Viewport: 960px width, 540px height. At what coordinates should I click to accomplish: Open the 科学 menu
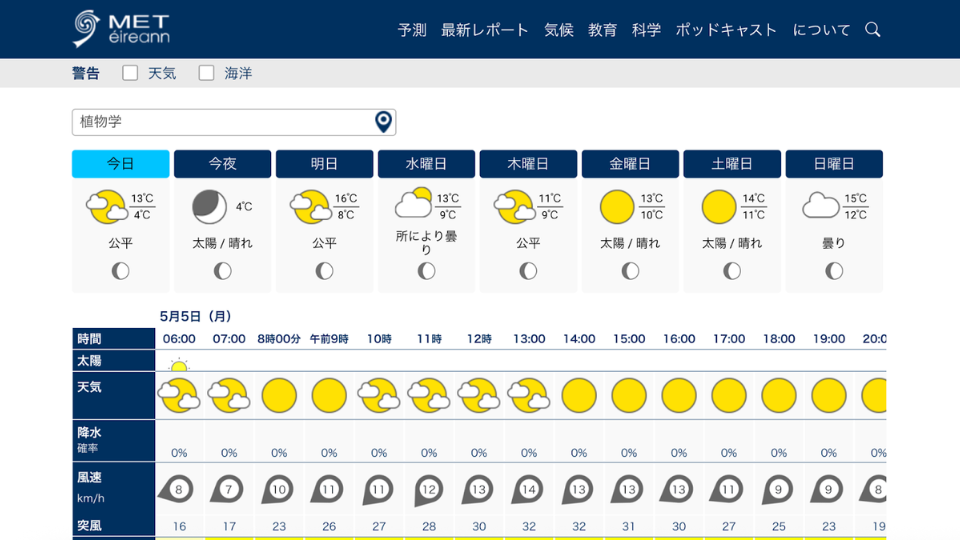coord(647,30)
